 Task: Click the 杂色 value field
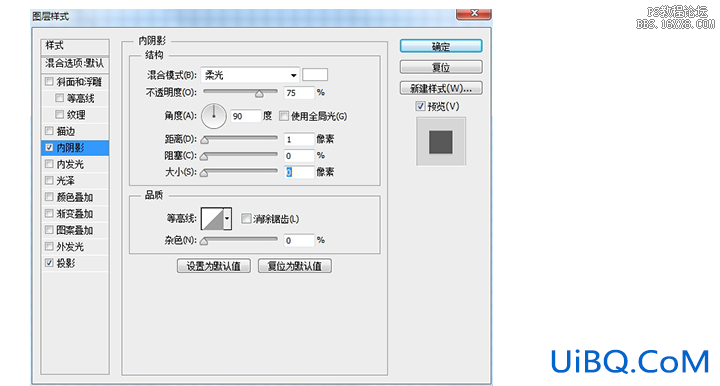point(299,240)
